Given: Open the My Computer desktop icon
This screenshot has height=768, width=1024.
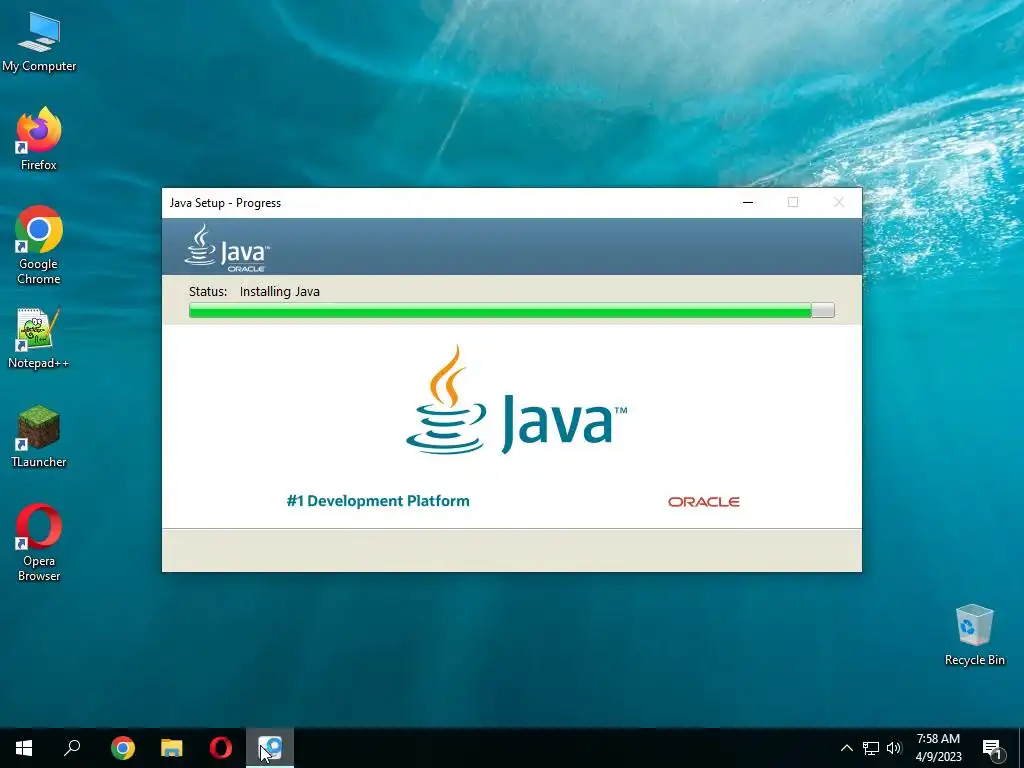Looking at the screenshot, I should 39,42.
